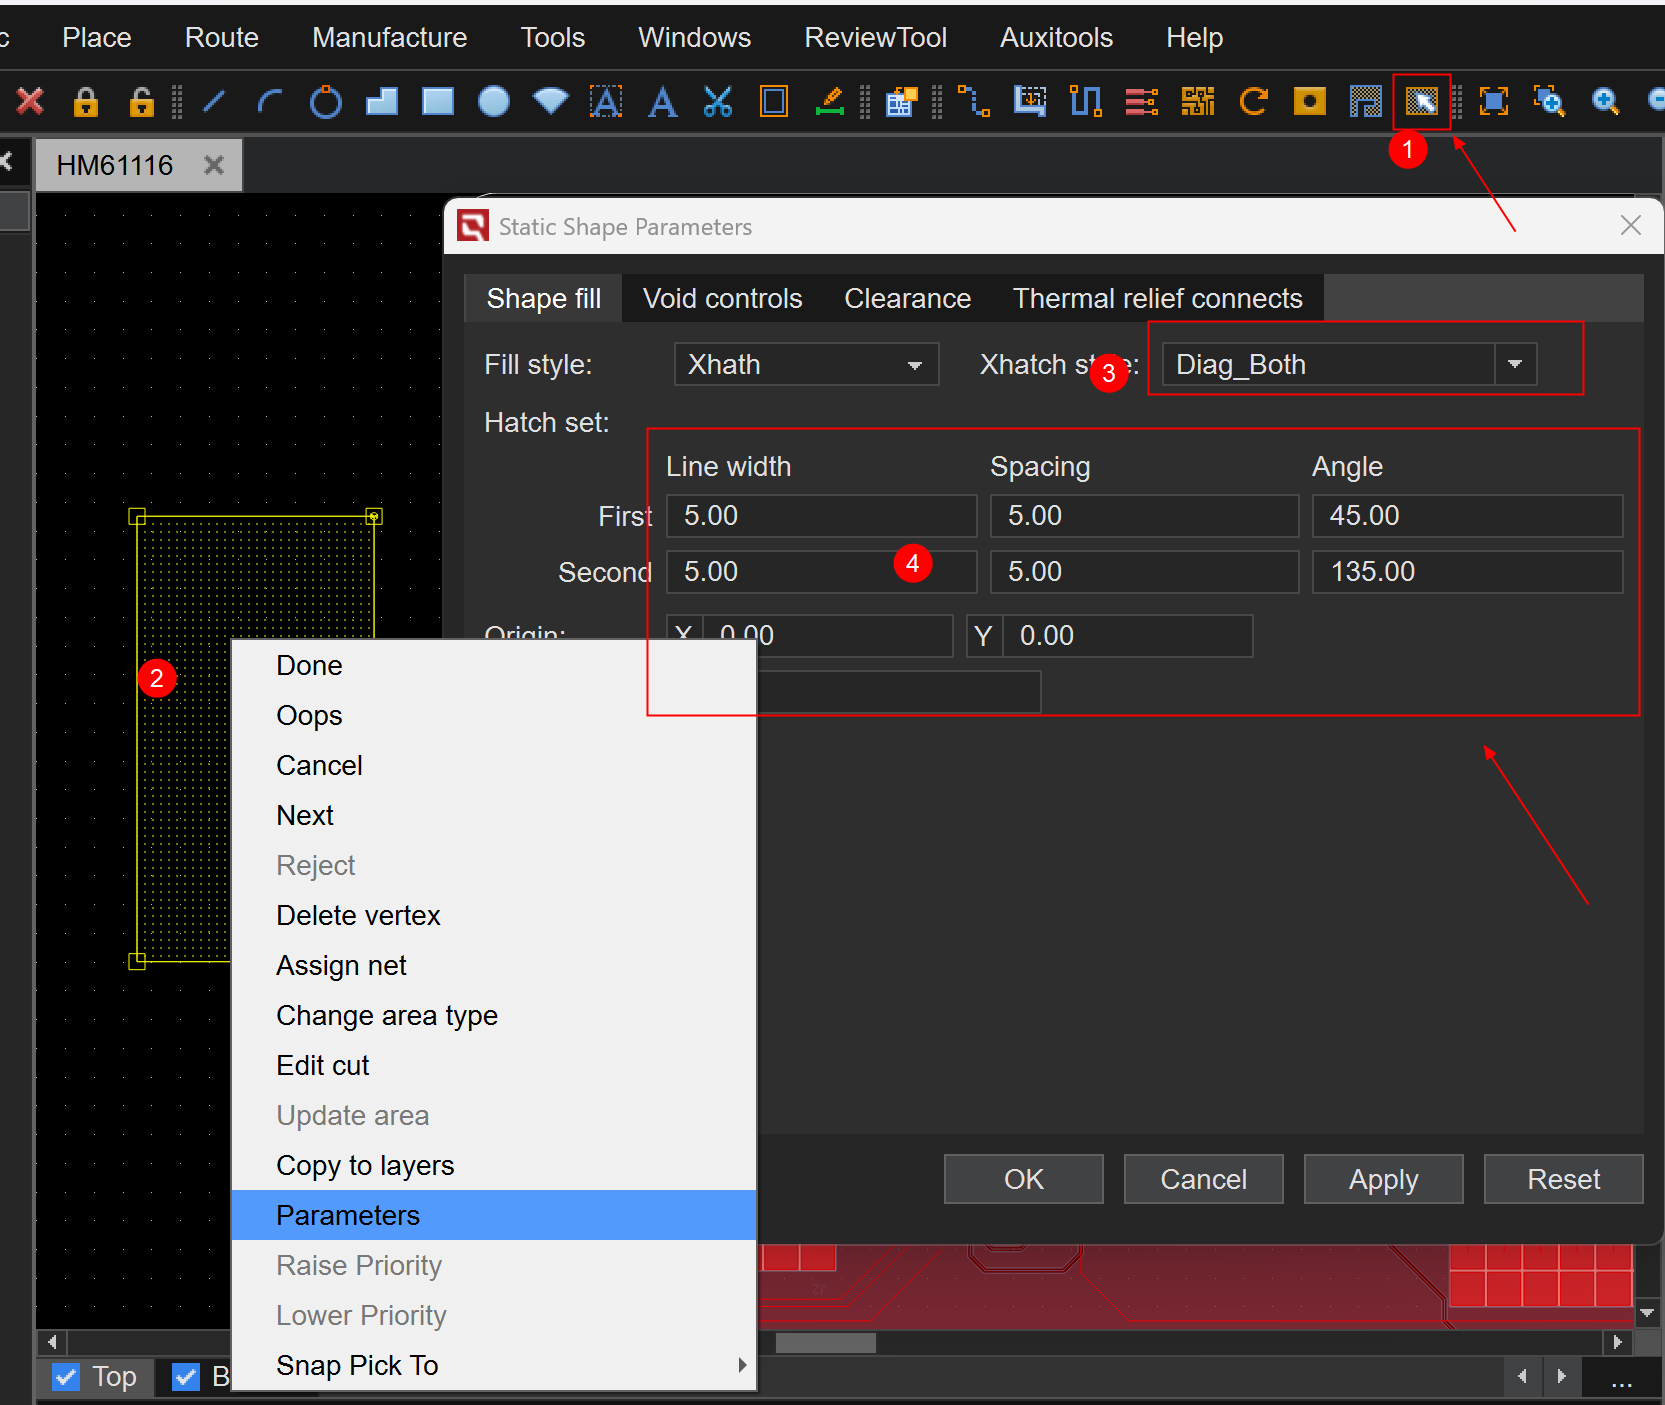1665x1405 pixels.
Task: Close the HM61116 document tab
Action: pos(213,165)
